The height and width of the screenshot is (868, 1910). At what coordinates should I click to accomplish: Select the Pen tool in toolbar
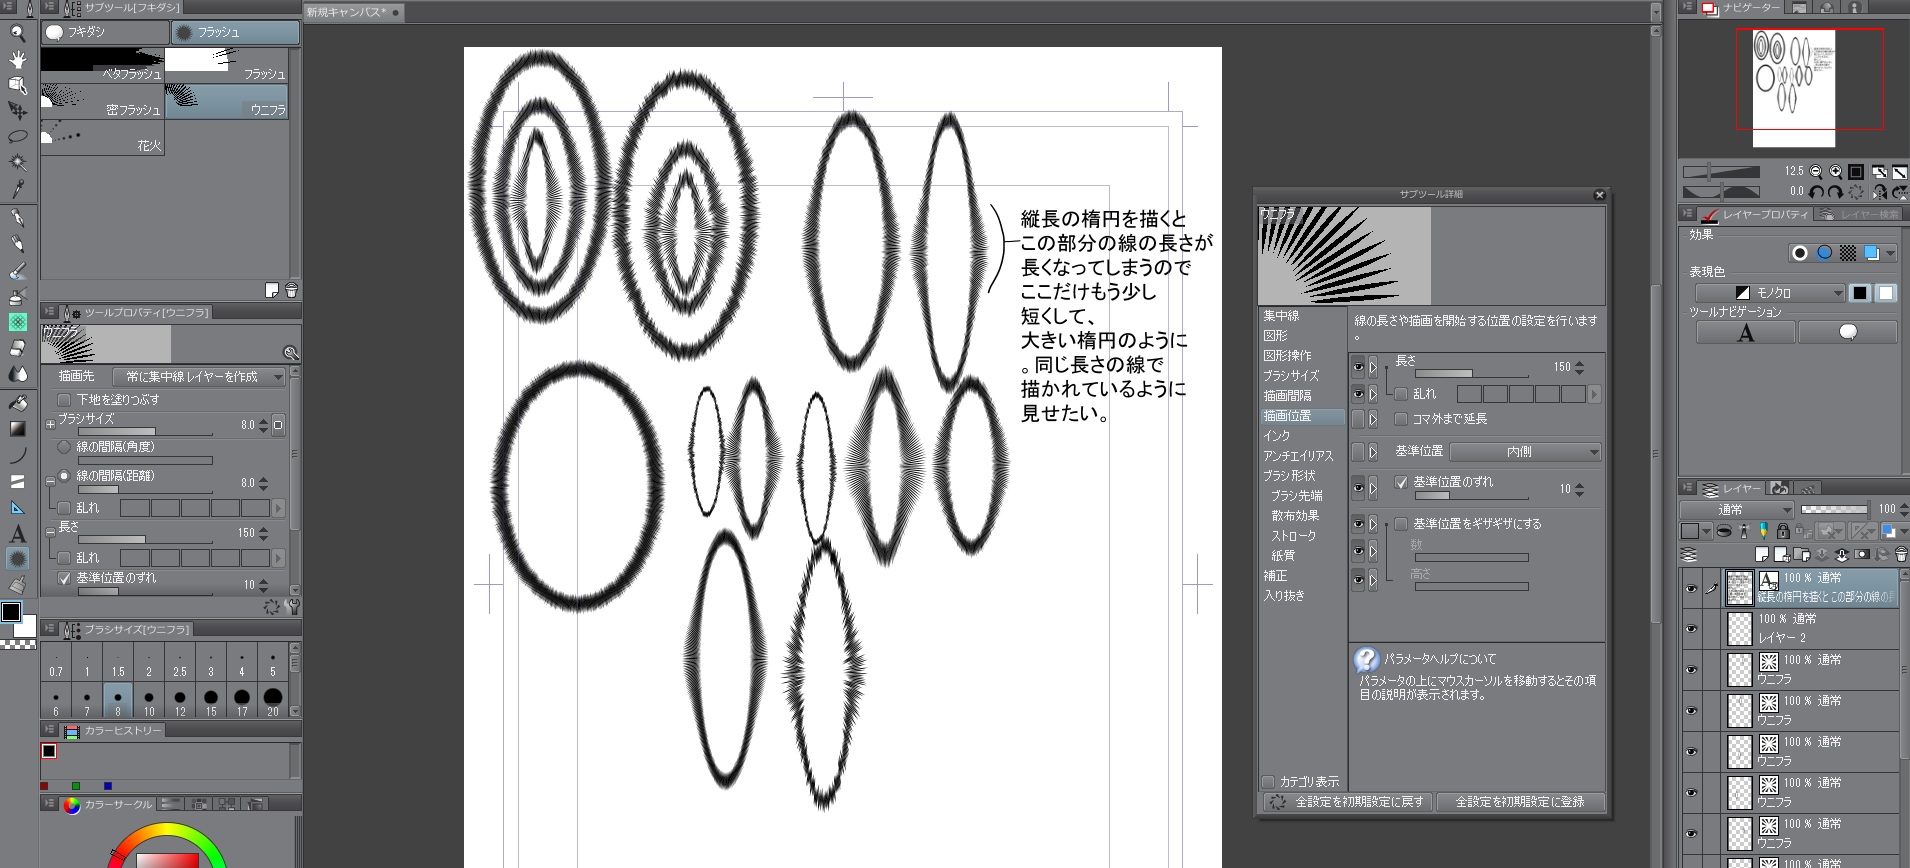(17, 218)
